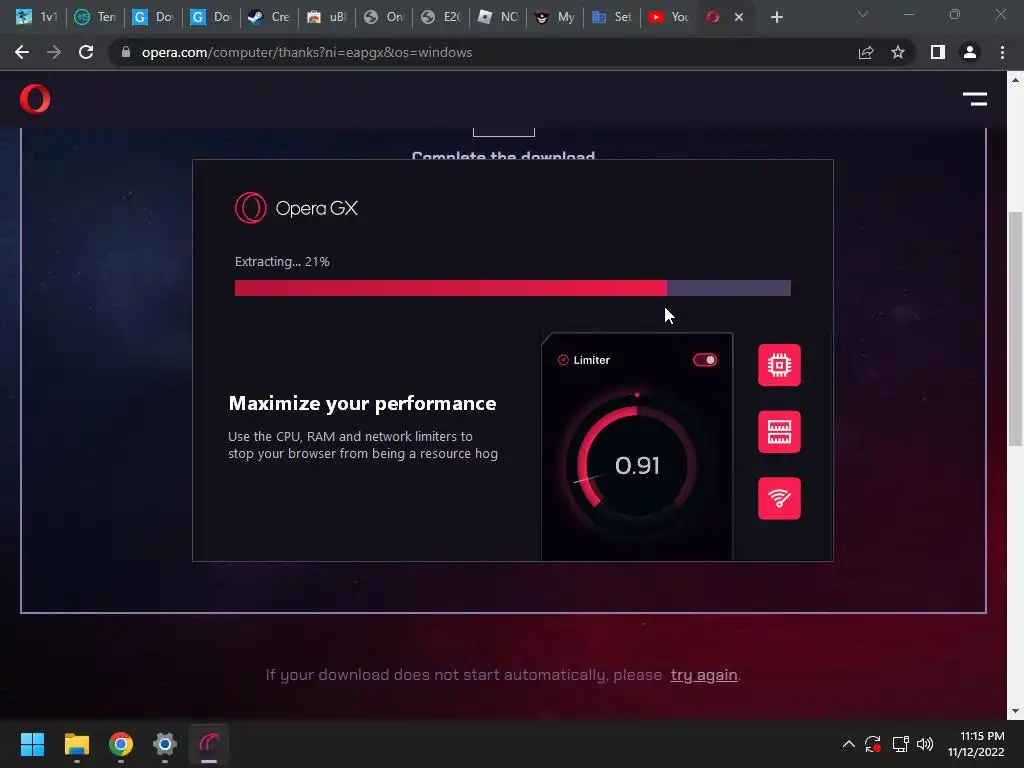1024x768 pixels.
Task: Open a new browser tab
Action: (776, 17)
